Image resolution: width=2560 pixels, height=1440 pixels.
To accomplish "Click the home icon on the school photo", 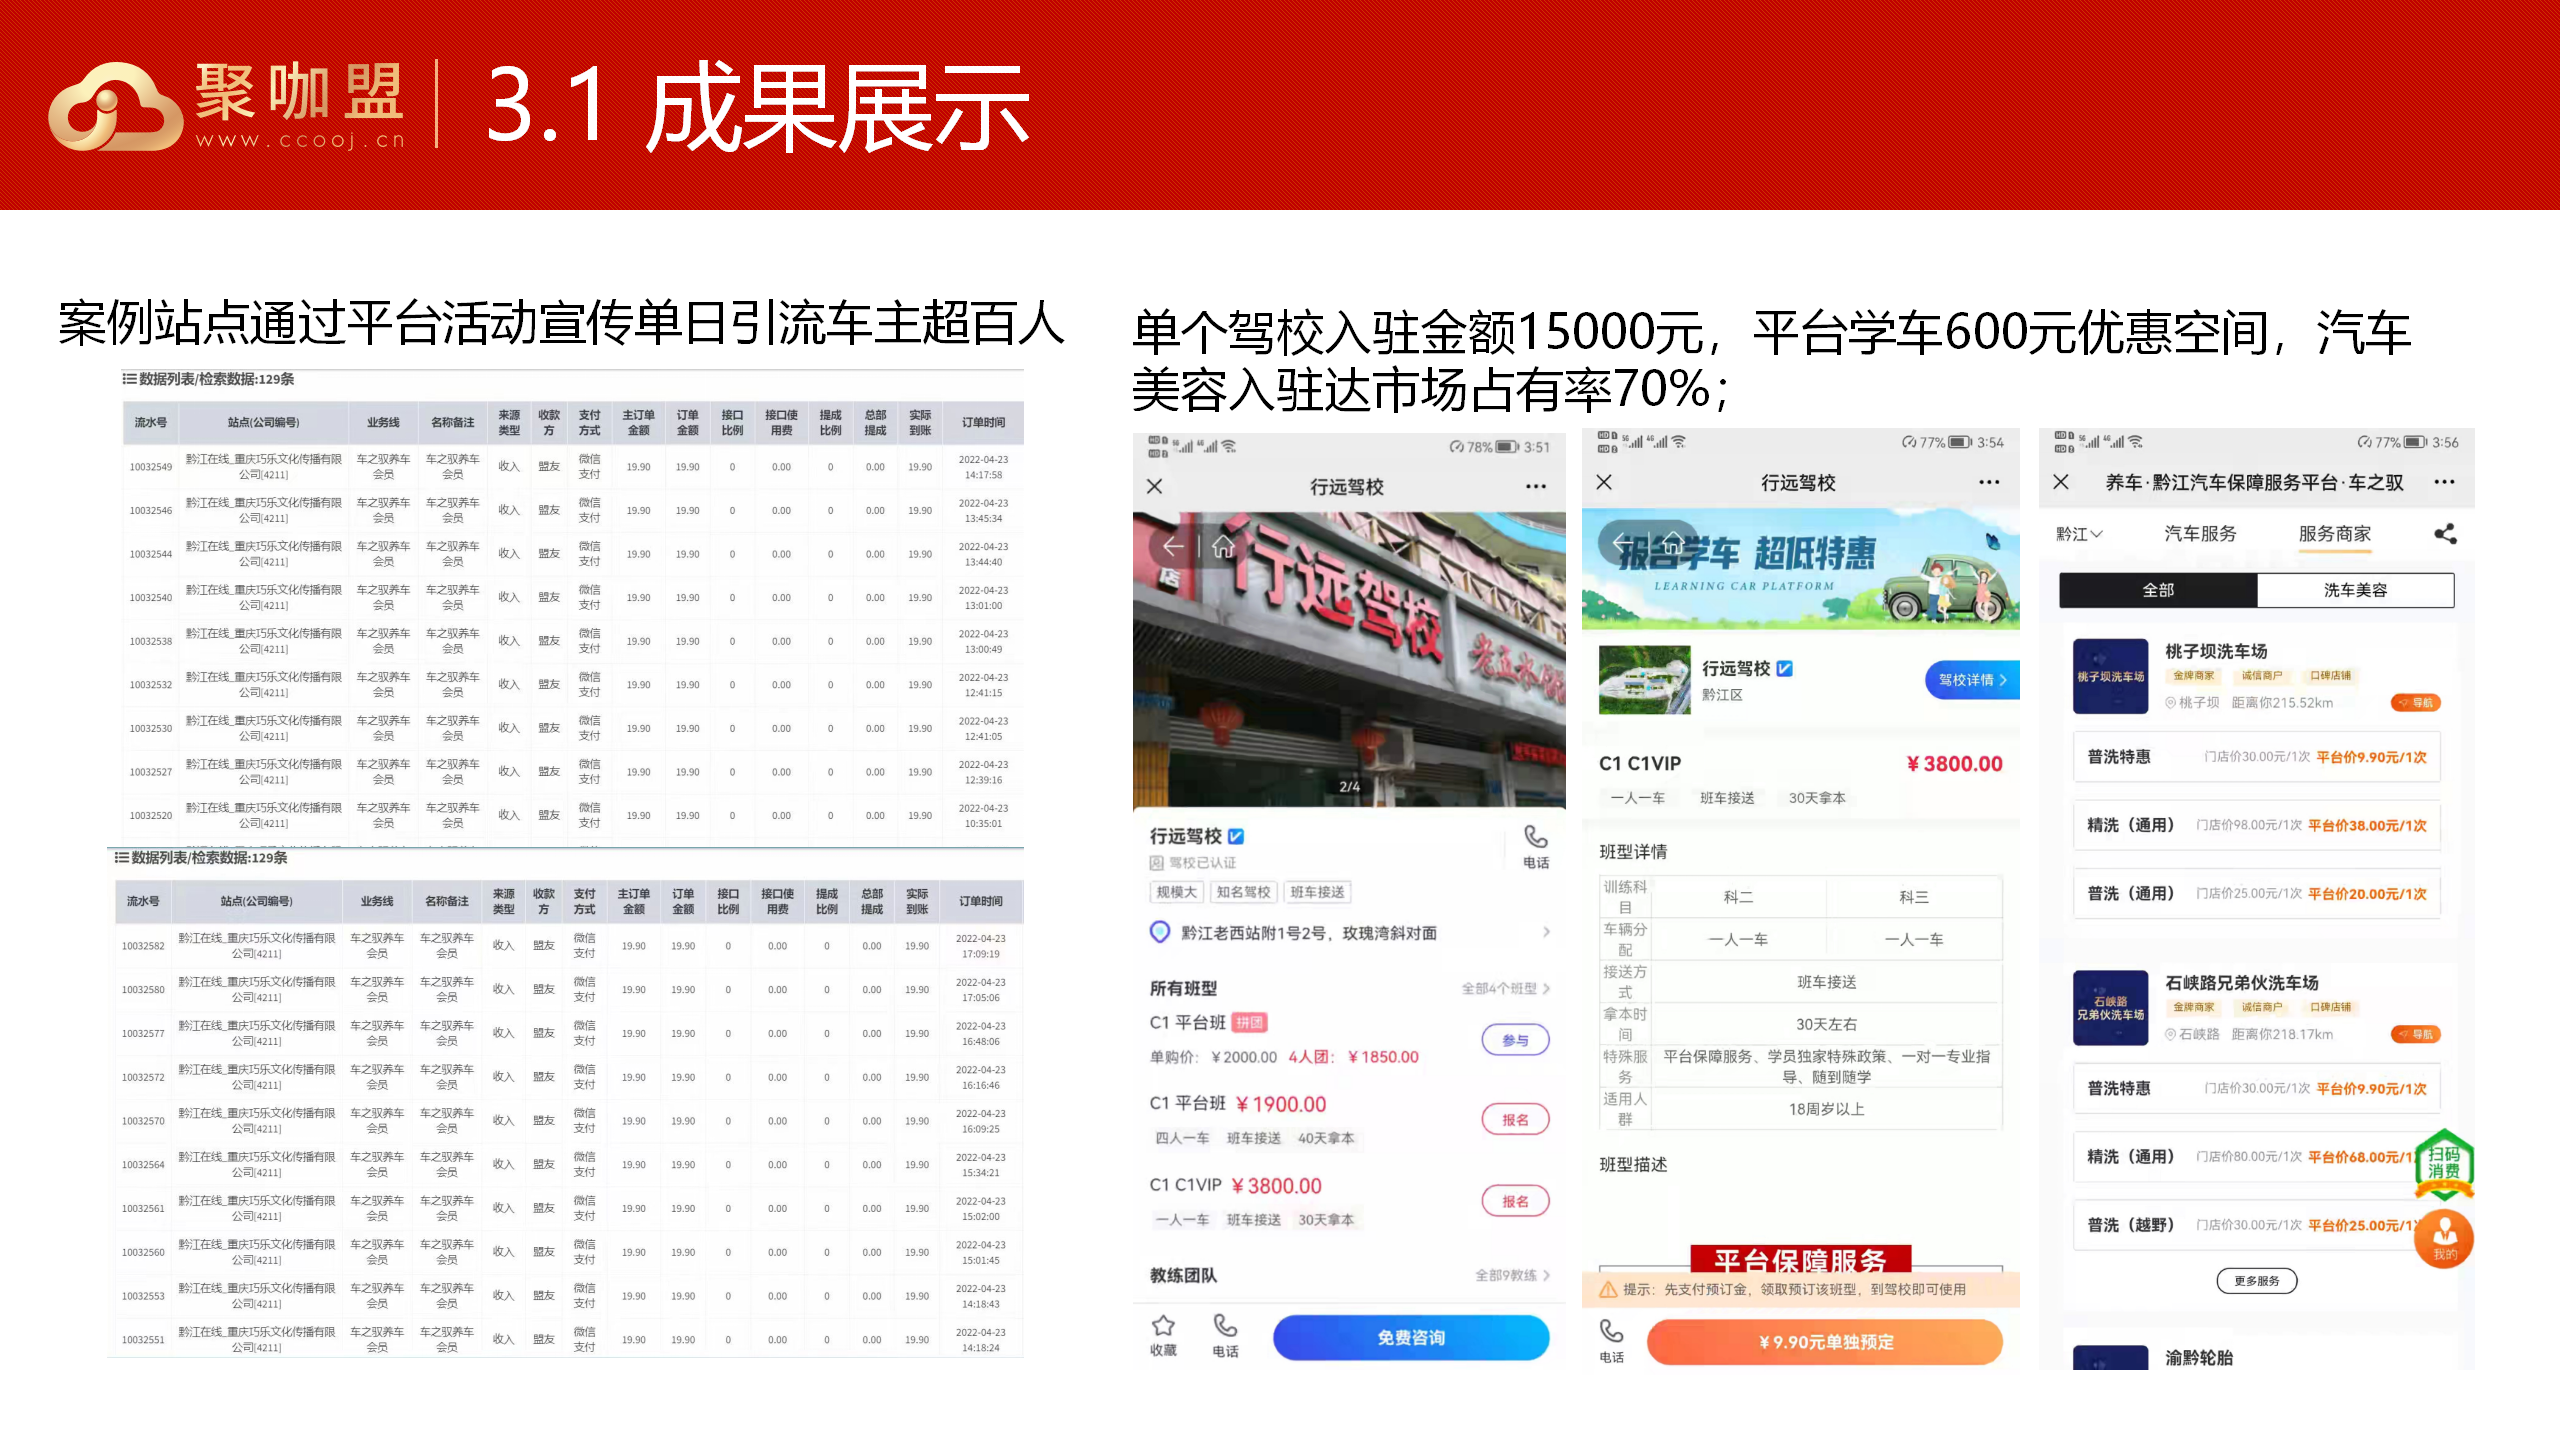I will point(1223,546).
